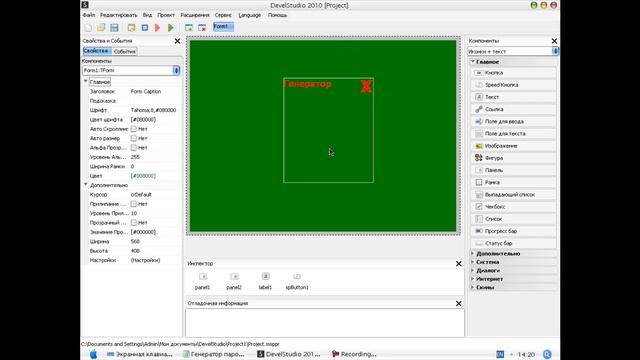Select the Список component
Screen dimensions: 640x360
point(513,219)
